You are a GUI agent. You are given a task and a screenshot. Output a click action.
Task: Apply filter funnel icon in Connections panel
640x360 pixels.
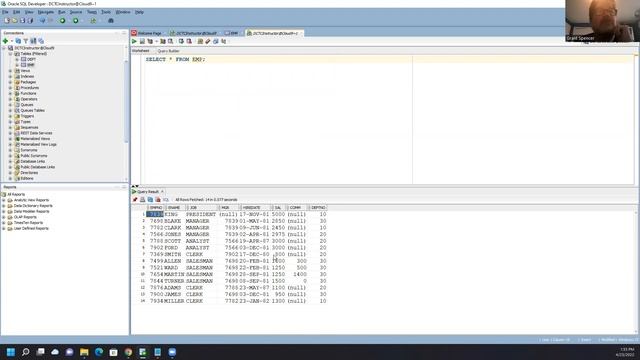click(26, 41)
